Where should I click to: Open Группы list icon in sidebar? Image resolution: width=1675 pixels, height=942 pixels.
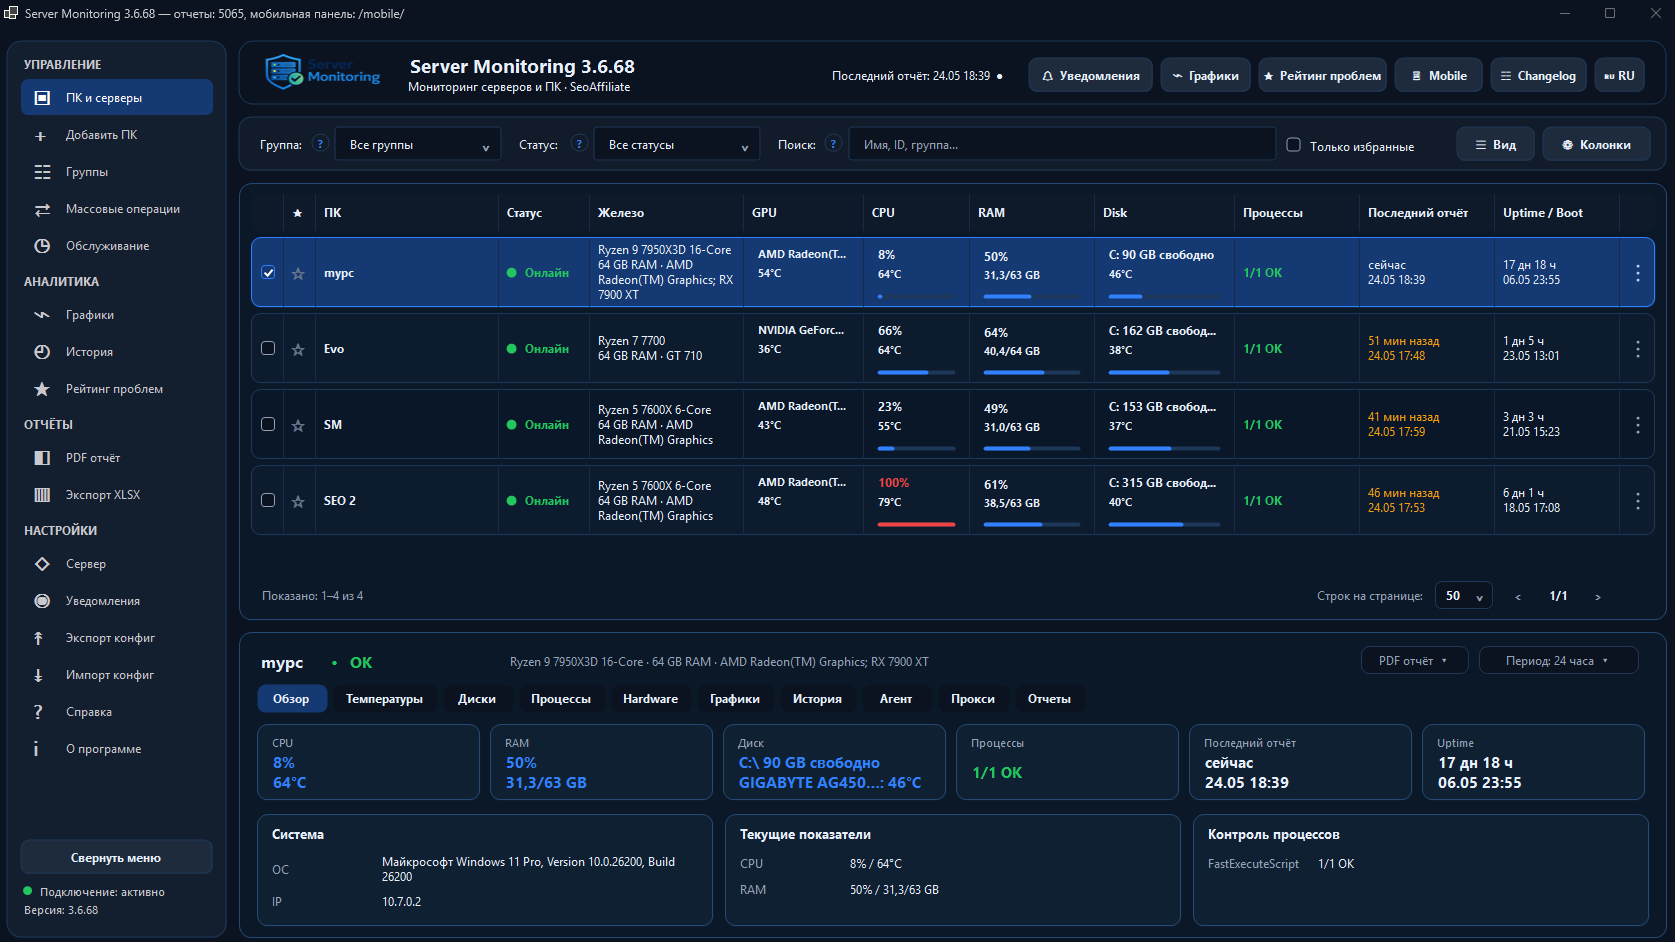coord(42,172)
